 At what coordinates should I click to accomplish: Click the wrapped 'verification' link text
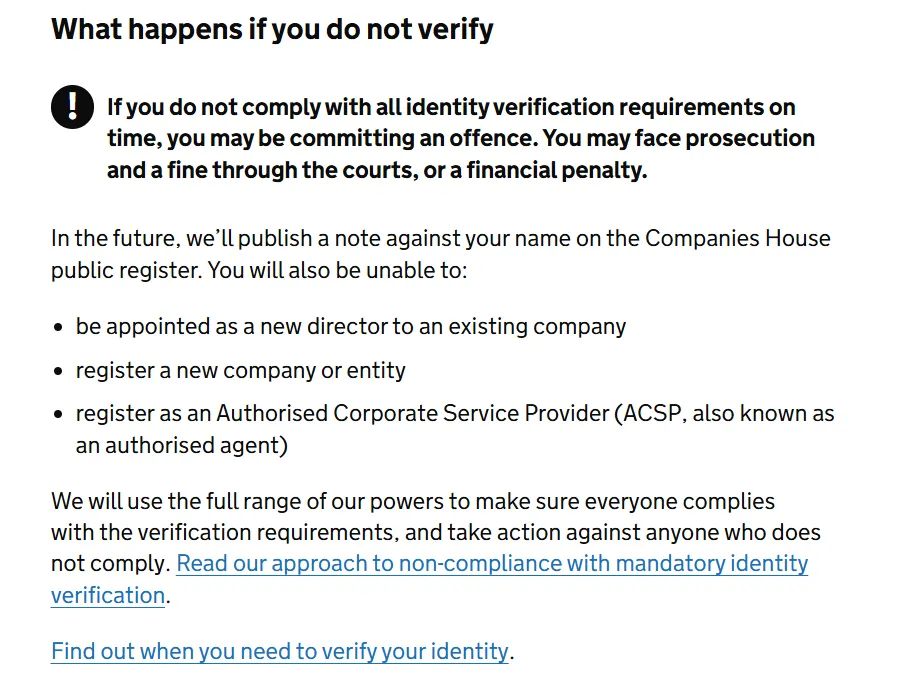108,596
